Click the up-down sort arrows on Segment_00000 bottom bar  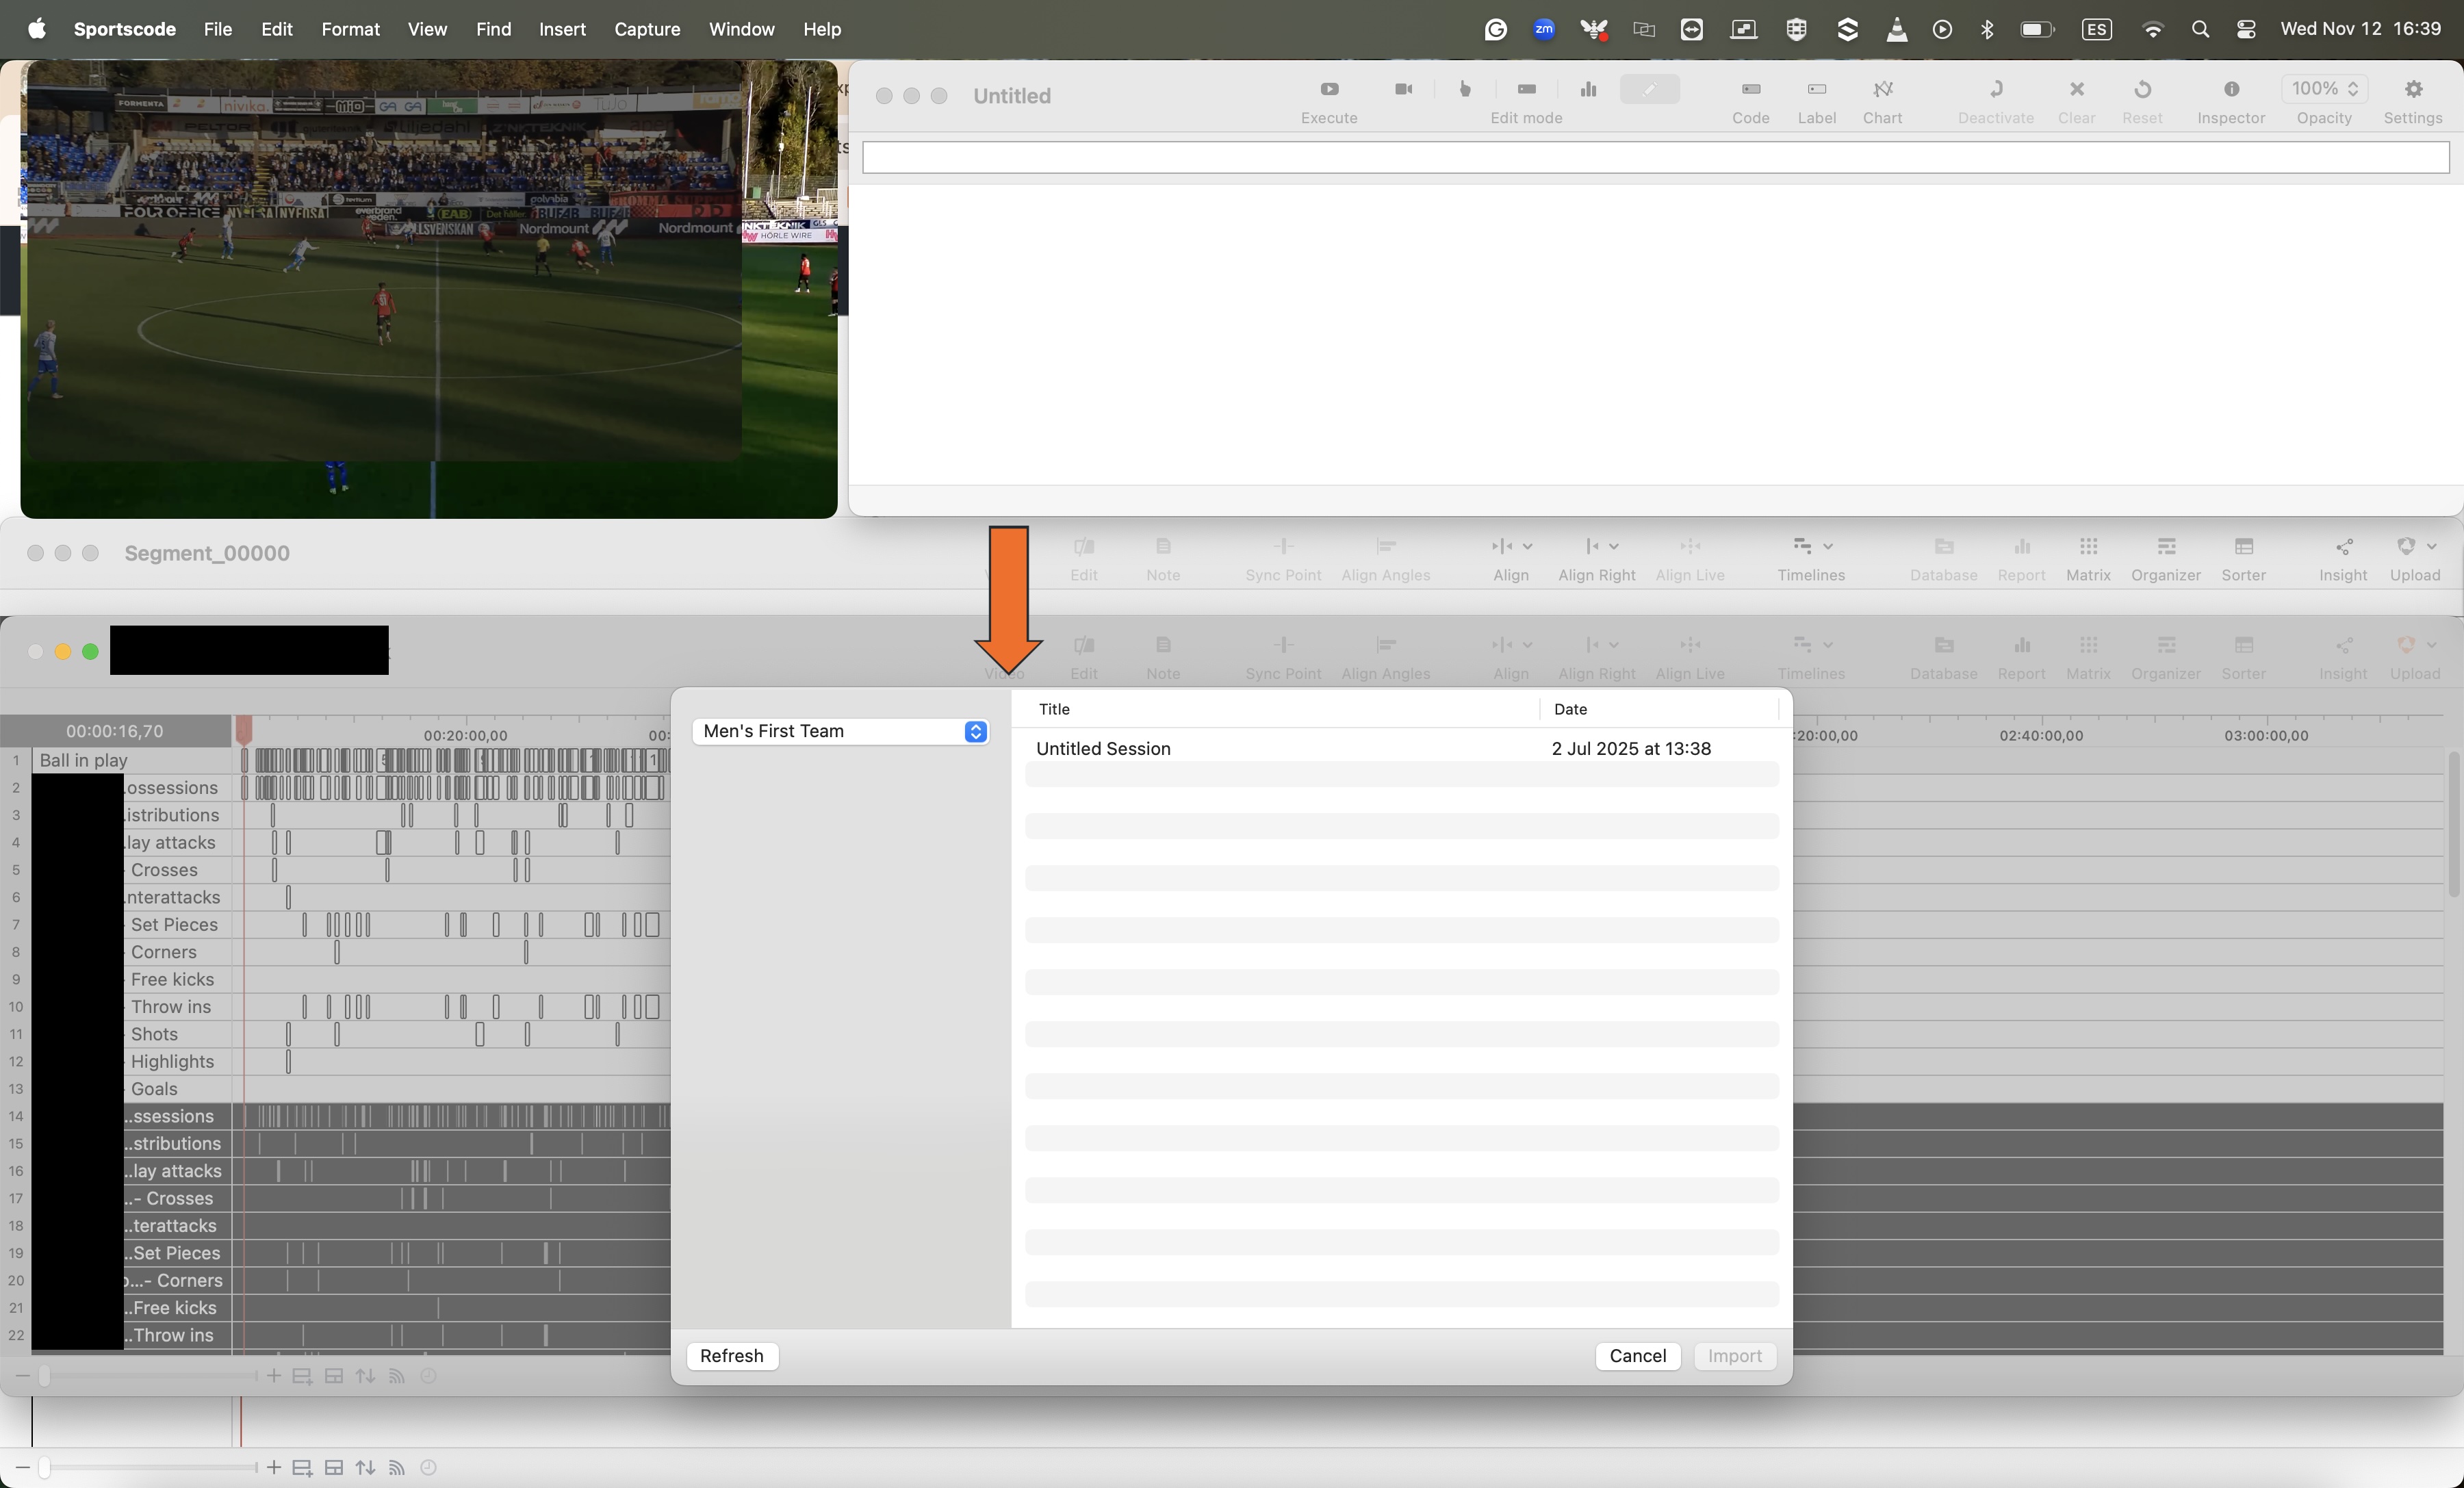pyautogui.click(x=365, y=1467)
